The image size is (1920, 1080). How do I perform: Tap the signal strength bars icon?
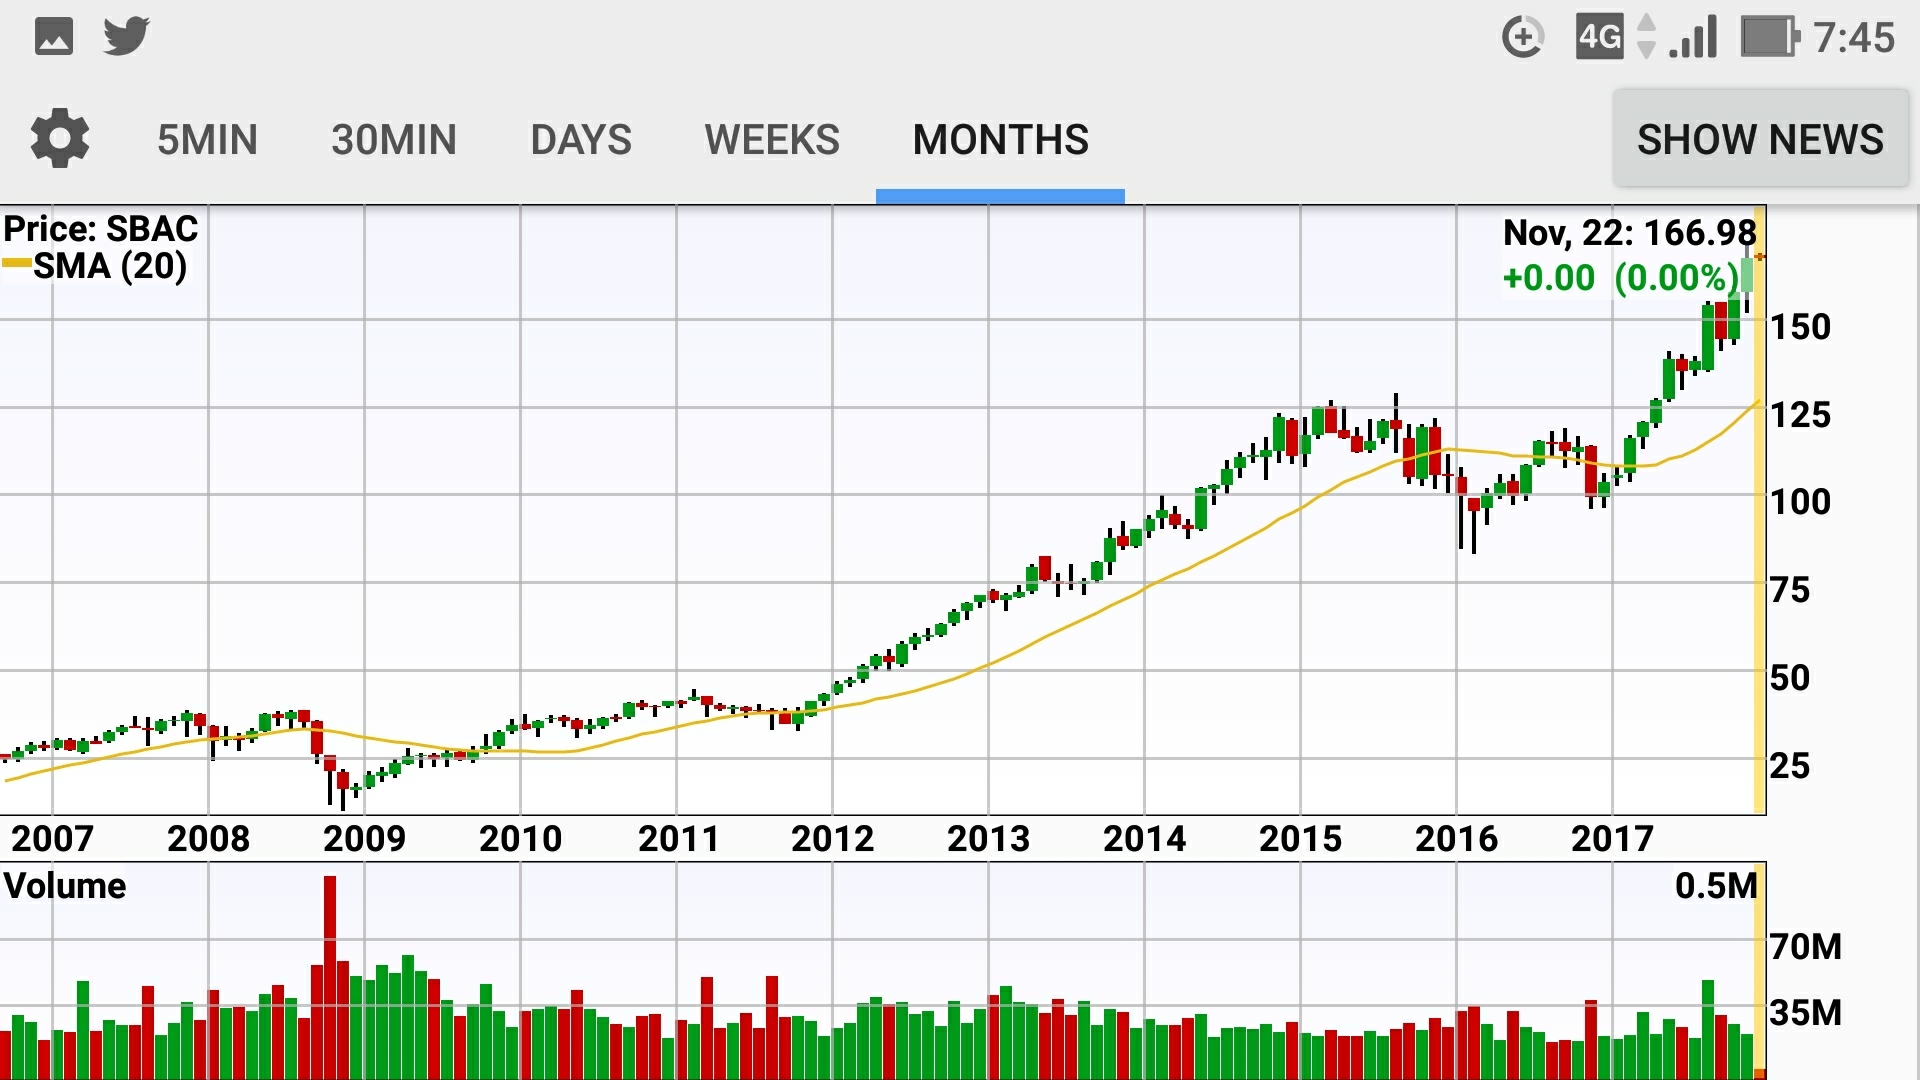click(x=1693, y=38)
